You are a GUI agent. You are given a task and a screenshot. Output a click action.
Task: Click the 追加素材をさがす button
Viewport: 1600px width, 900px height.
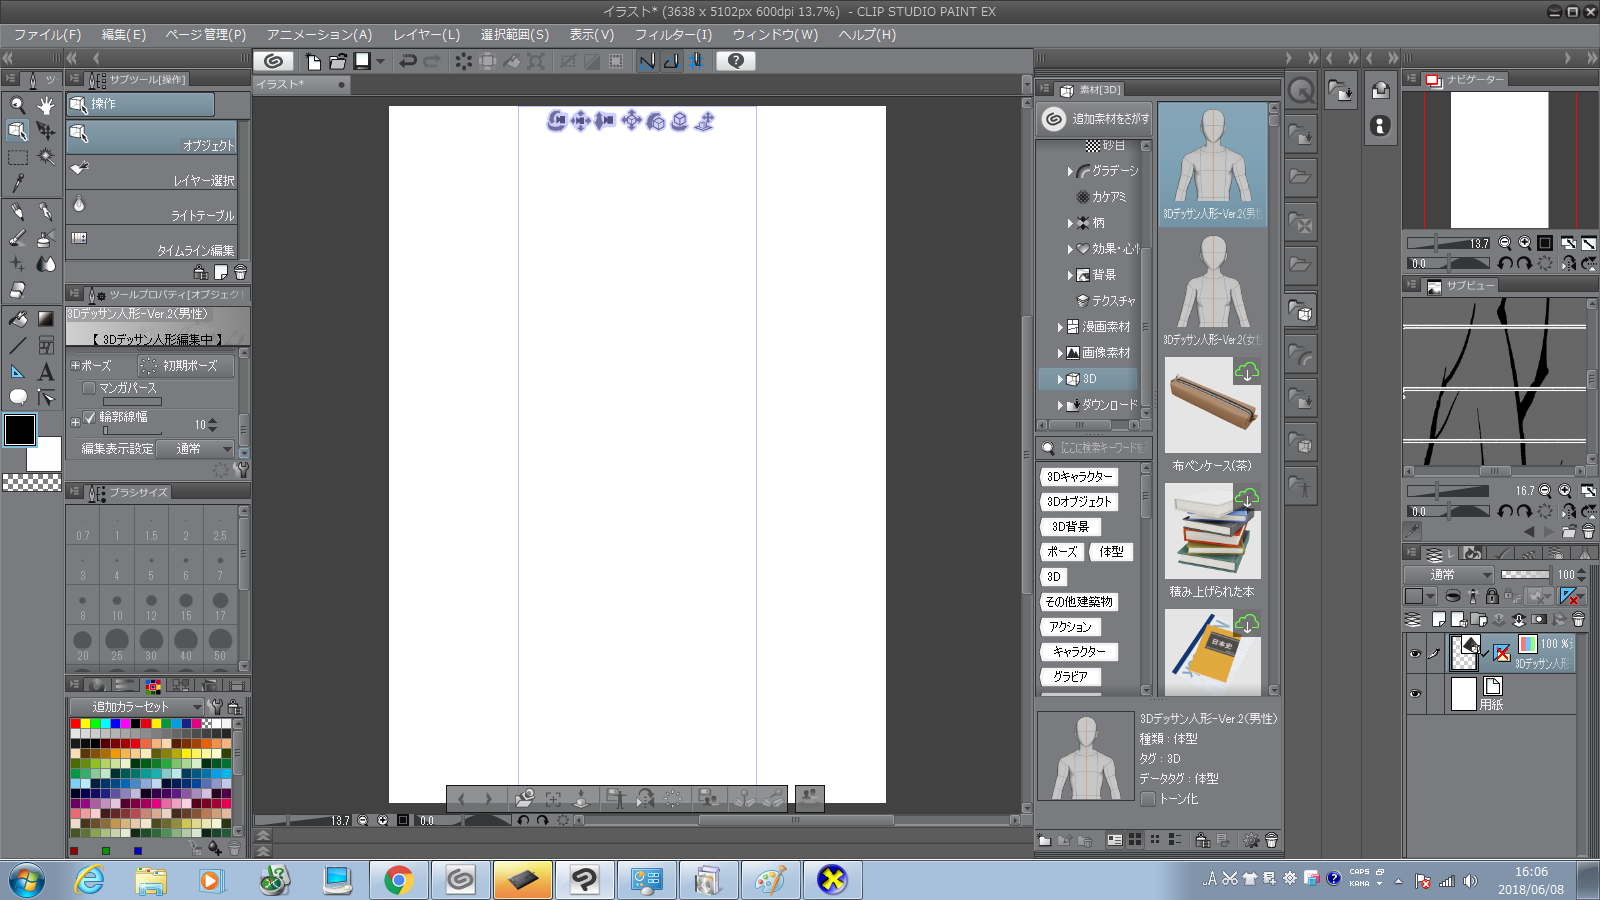pos(1094,119)
